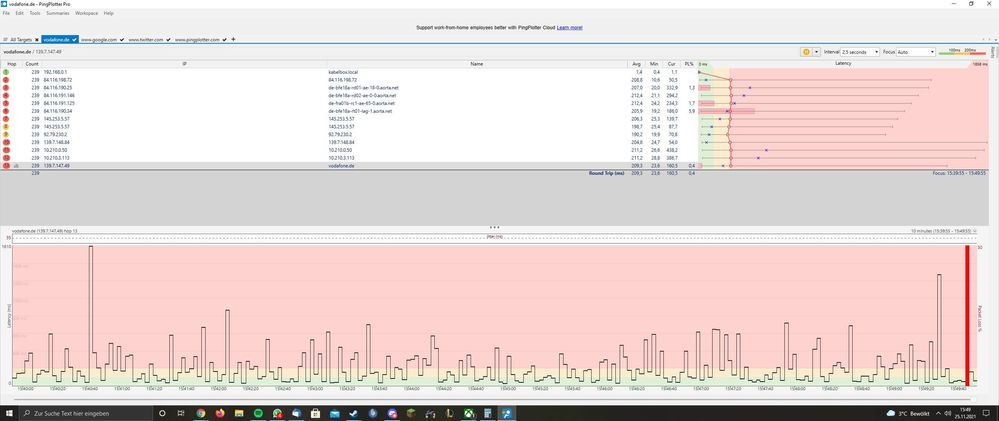
Task: Open the Help menu
Action: [x=108, y=13]
